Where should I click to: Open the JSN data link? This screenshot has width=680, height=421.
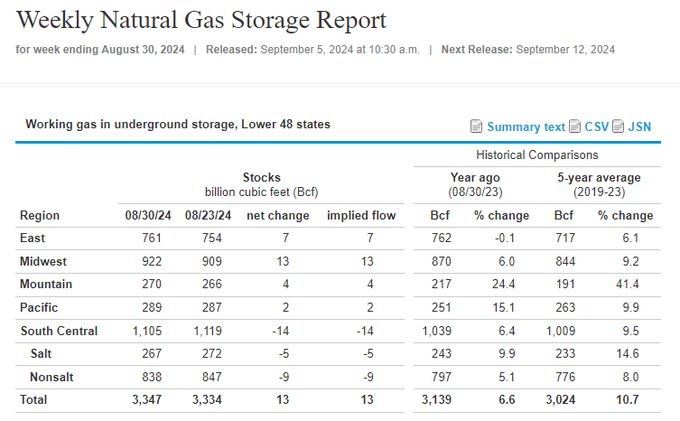pos(640,127)
